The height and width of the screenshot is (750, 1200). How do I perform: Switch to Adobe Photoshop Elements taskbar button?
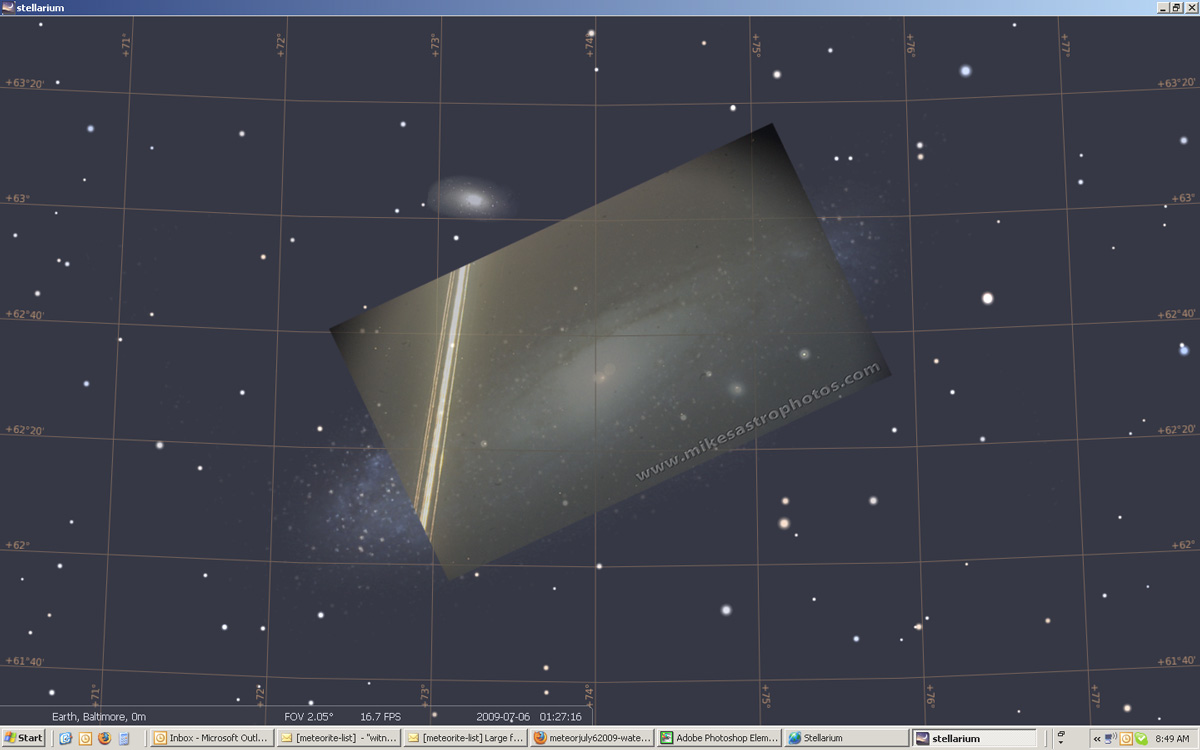click(718, 738)
